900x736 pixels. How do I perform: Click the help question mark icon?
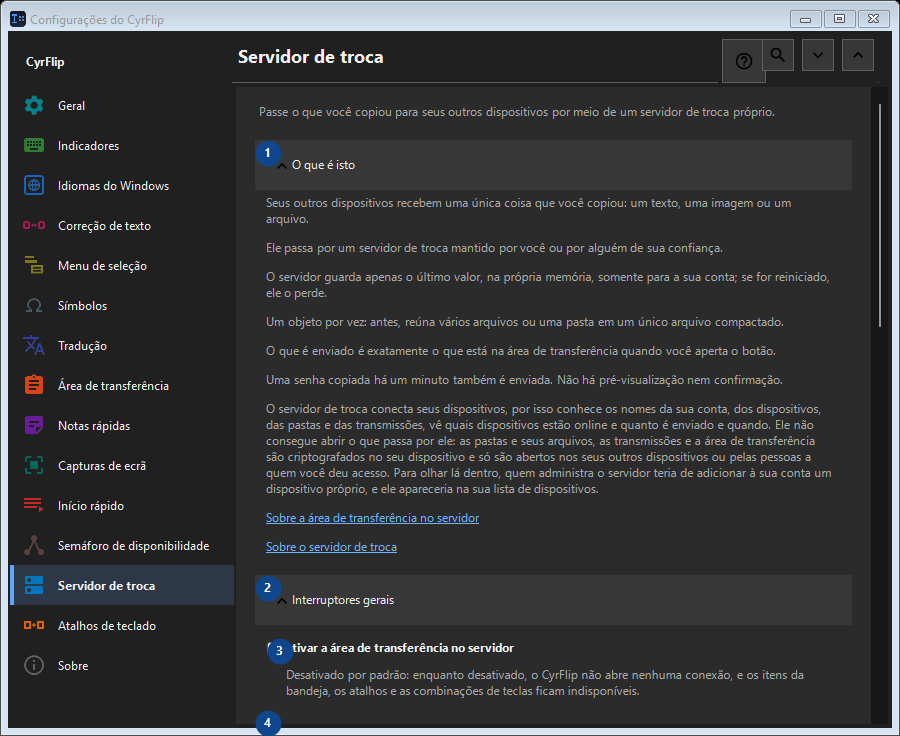pyautogui.click(x=743, y=61)
